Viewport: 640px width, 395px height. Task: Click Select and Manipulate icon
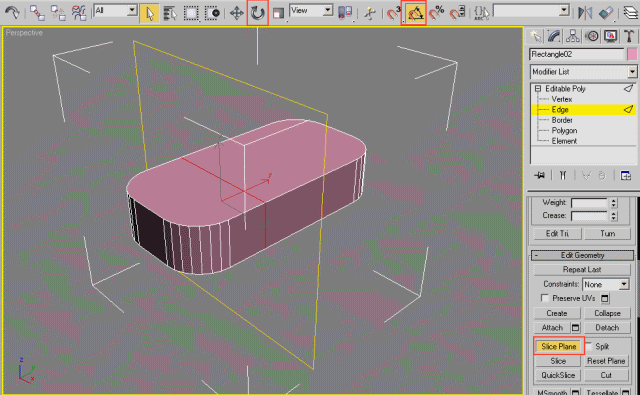tap(370, 13)
